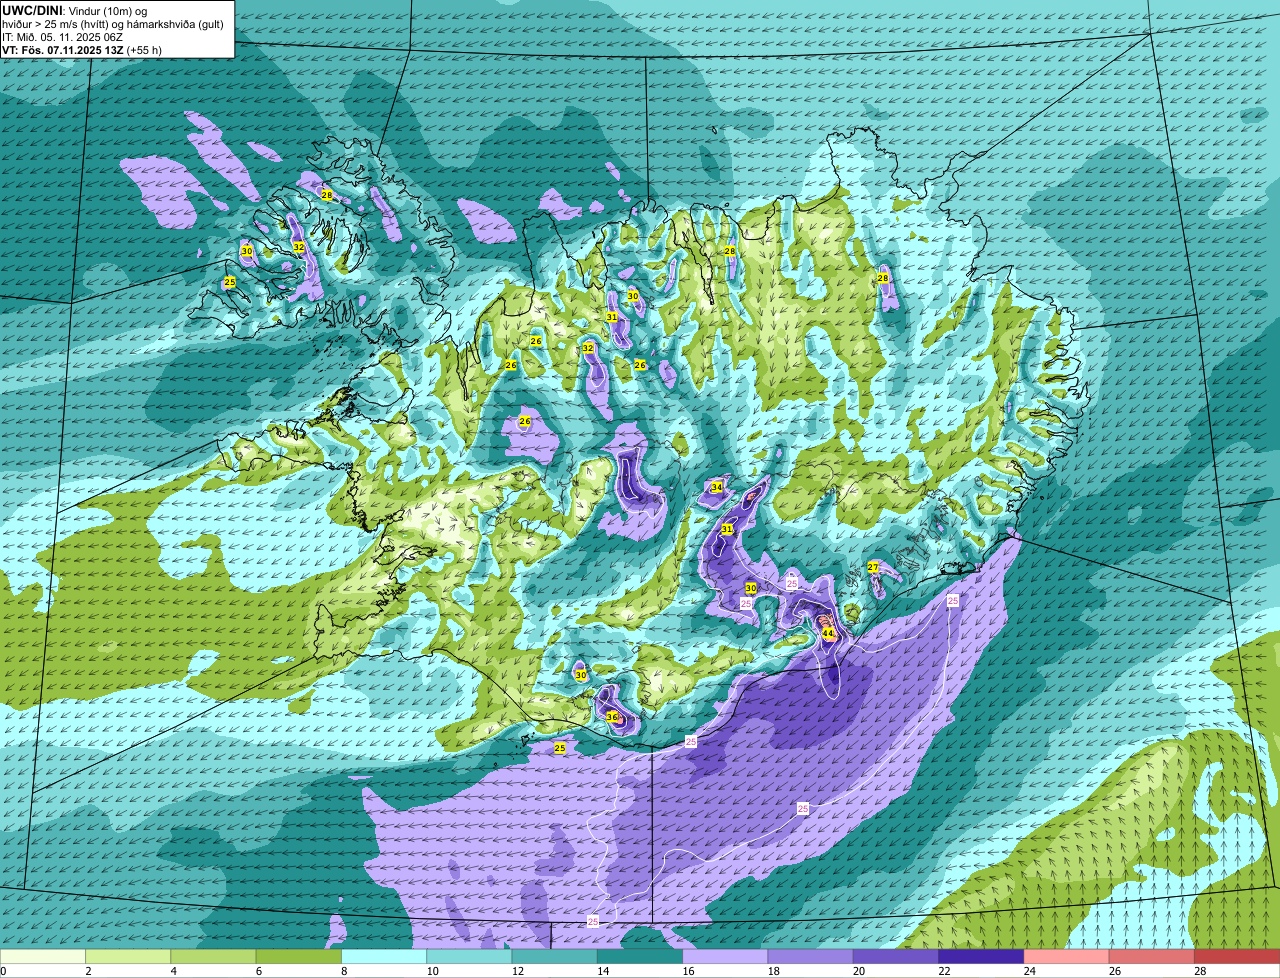Click the legend scale number '8'
1280x978 pixels.
(342, 971)
